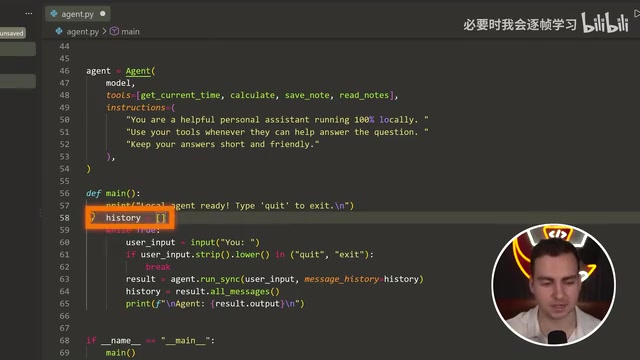Viewport: 640px width, 360px height.
Task: Click result.output in print statement
Action: click(x=247, y=304)
